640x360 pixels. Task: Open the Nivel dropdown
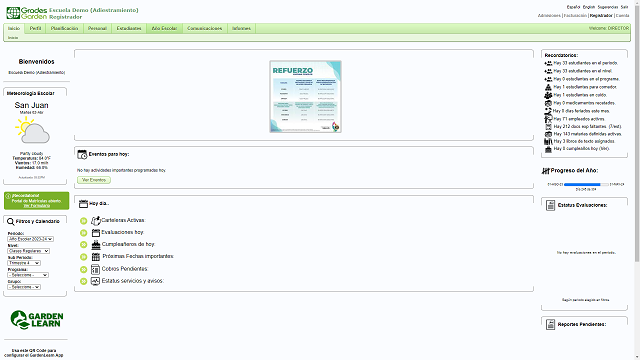(x=28, y=251)
